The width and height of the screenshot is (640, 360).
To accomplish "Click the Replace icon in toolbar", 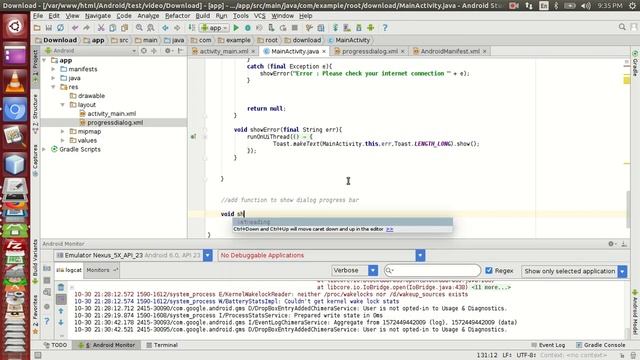I will tap(151, 28).
